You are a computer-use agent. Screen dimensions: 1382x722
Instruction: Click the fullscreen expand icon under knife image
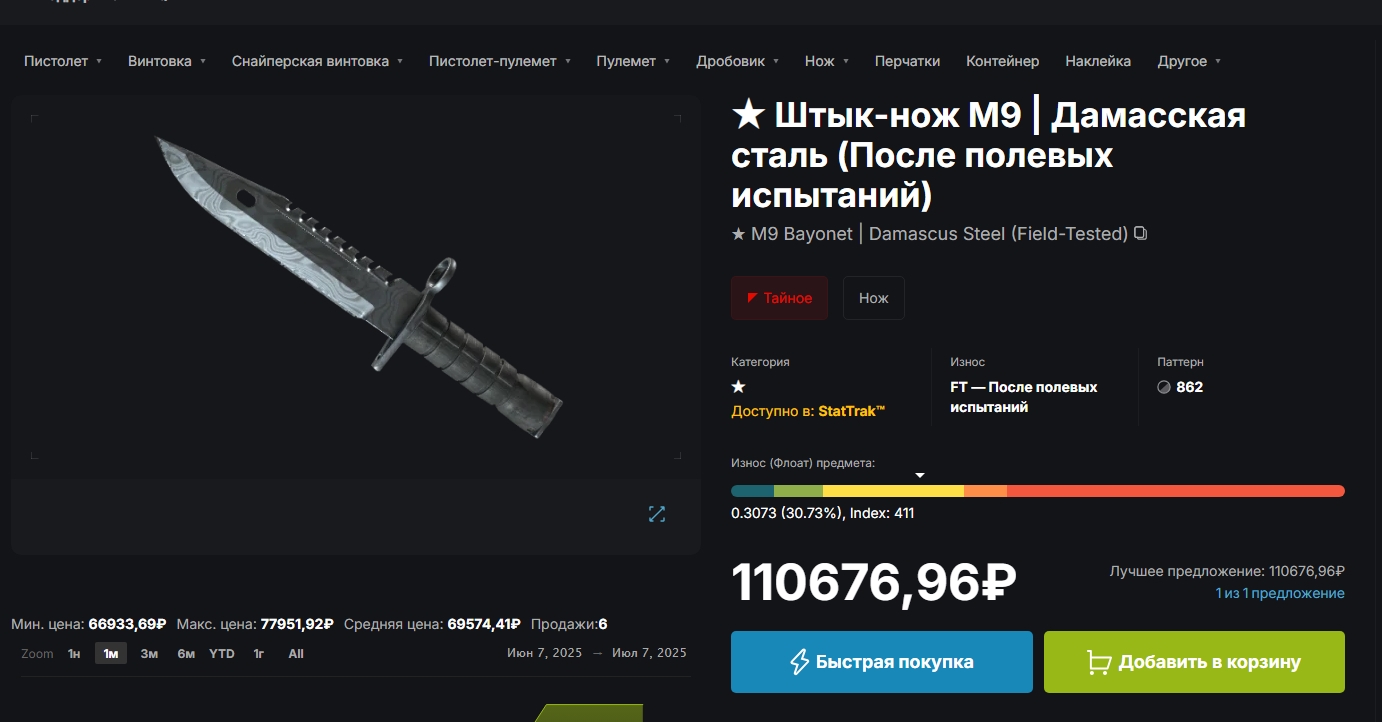coord(657,513)
